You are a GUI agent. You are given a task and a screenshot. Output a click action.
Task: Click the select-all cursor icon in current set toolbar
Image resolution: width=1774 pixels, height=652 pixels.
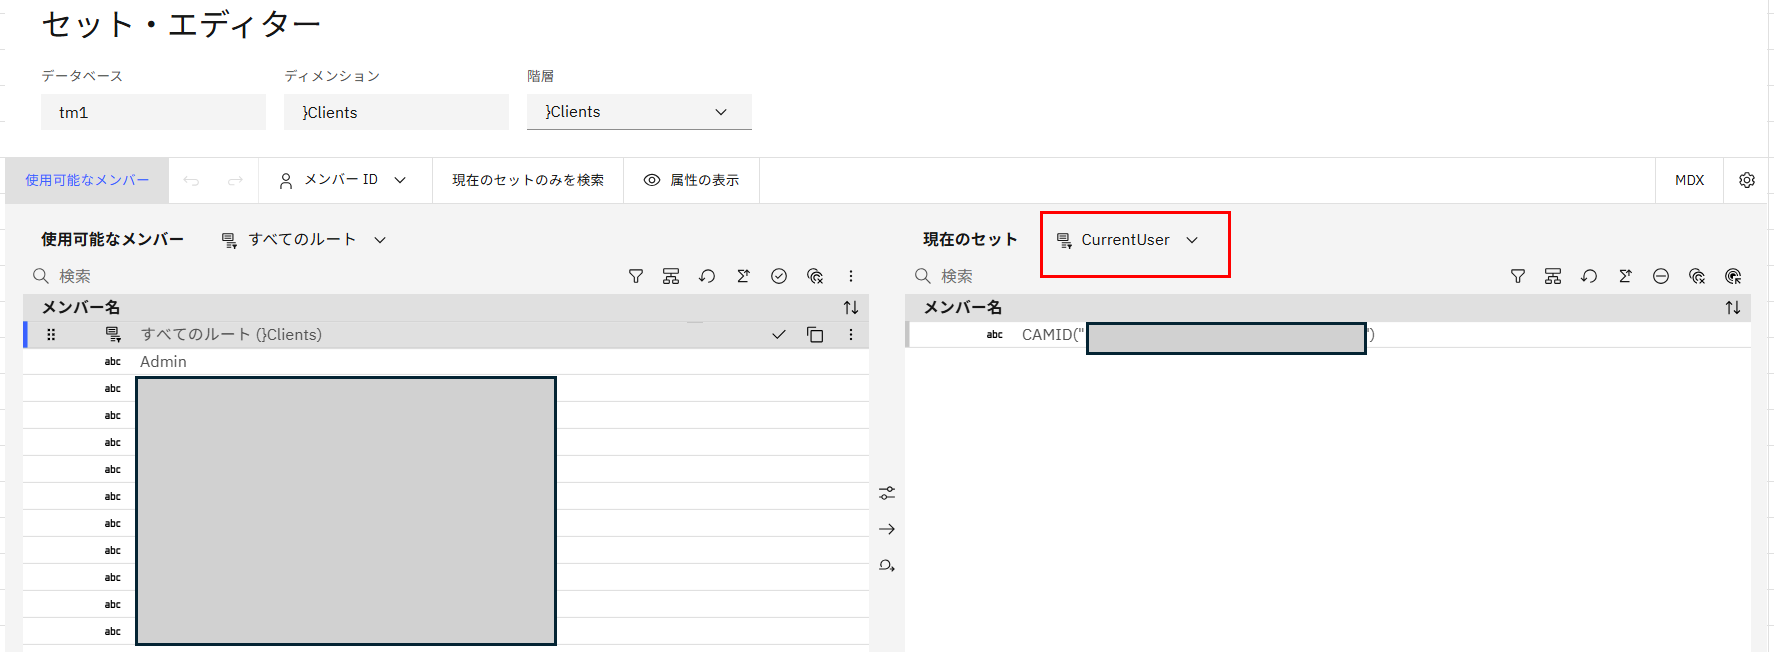coord(1733,276)
